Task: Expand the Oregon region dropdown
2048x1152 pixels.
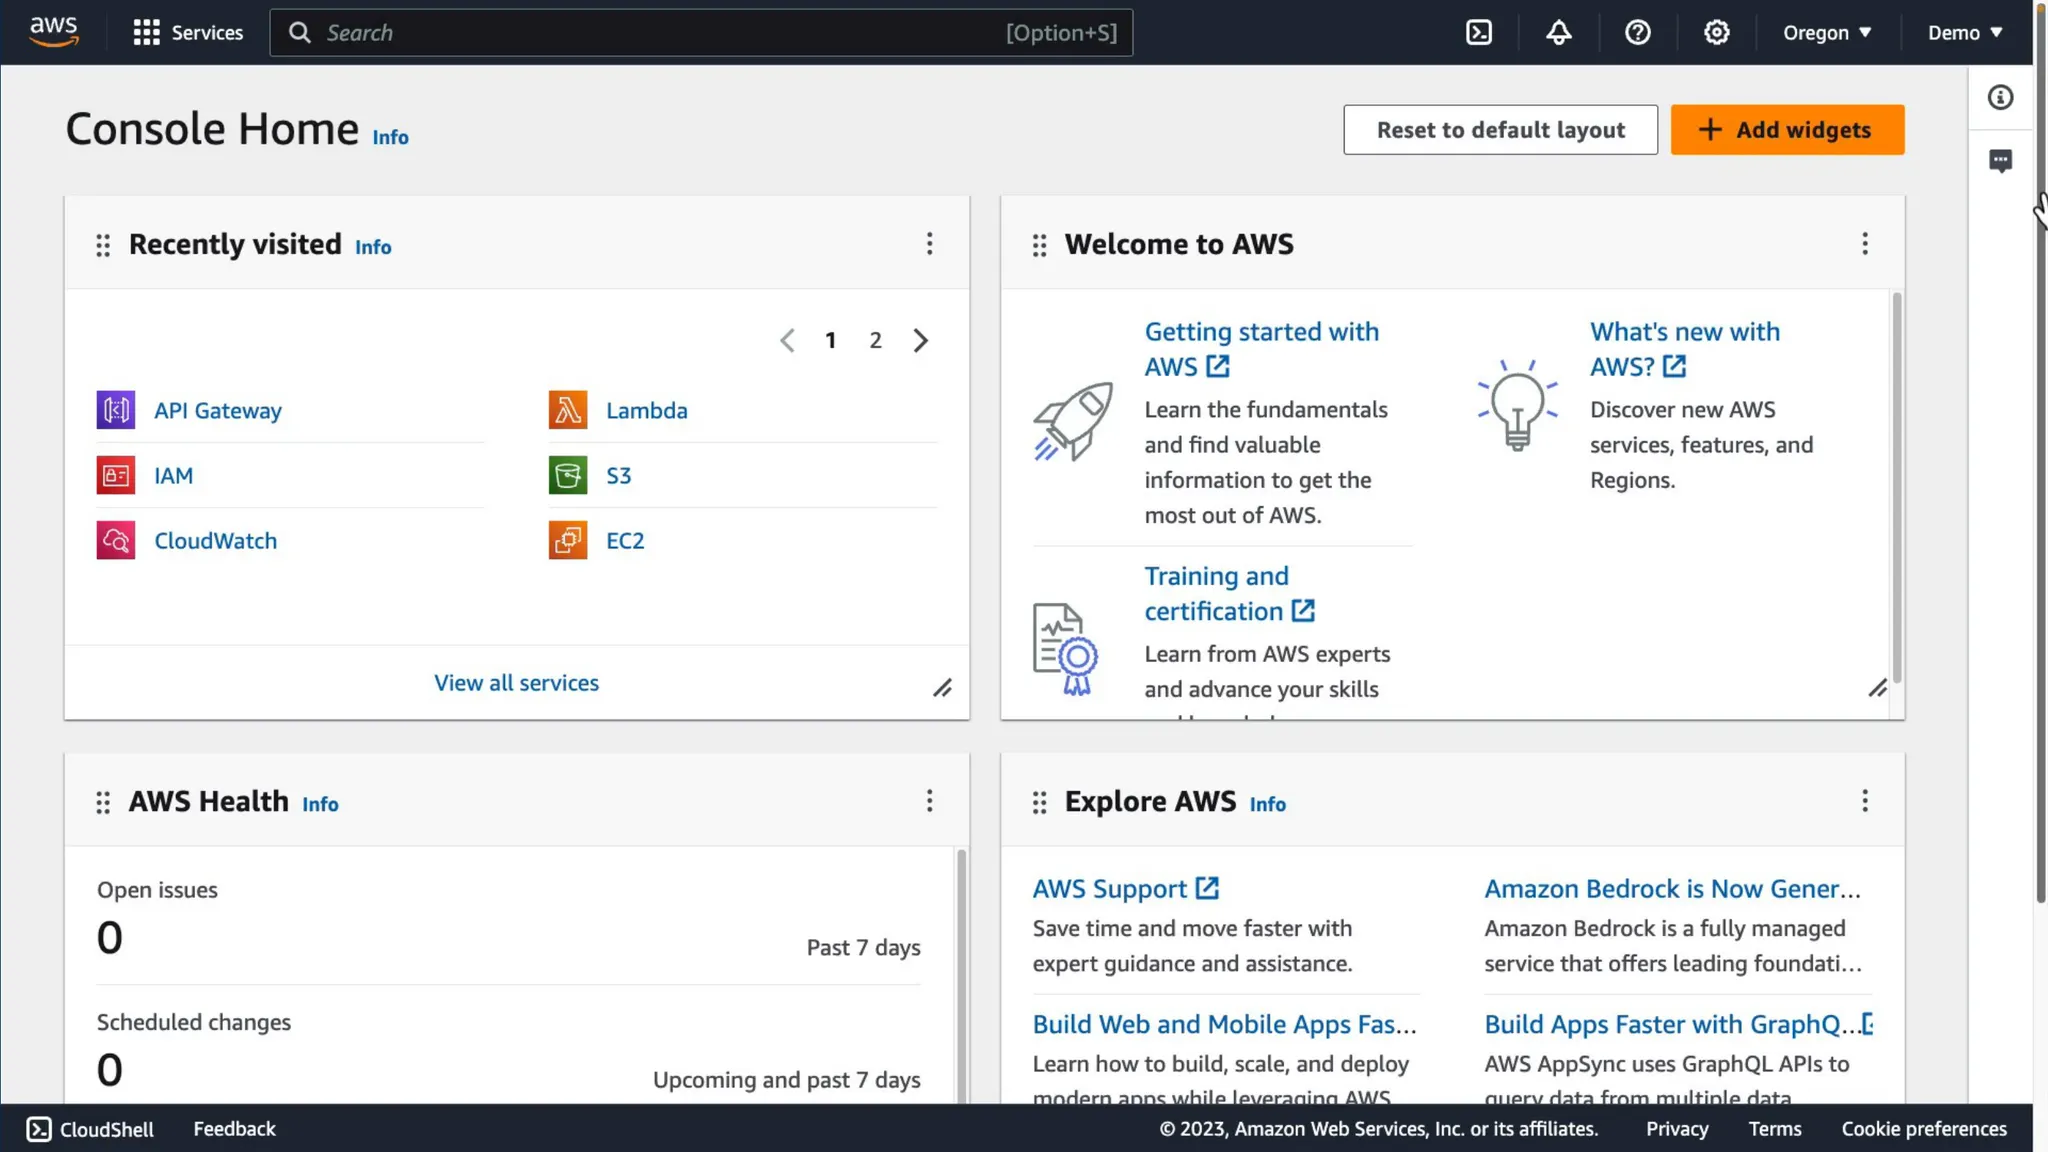Action: 1826,33
